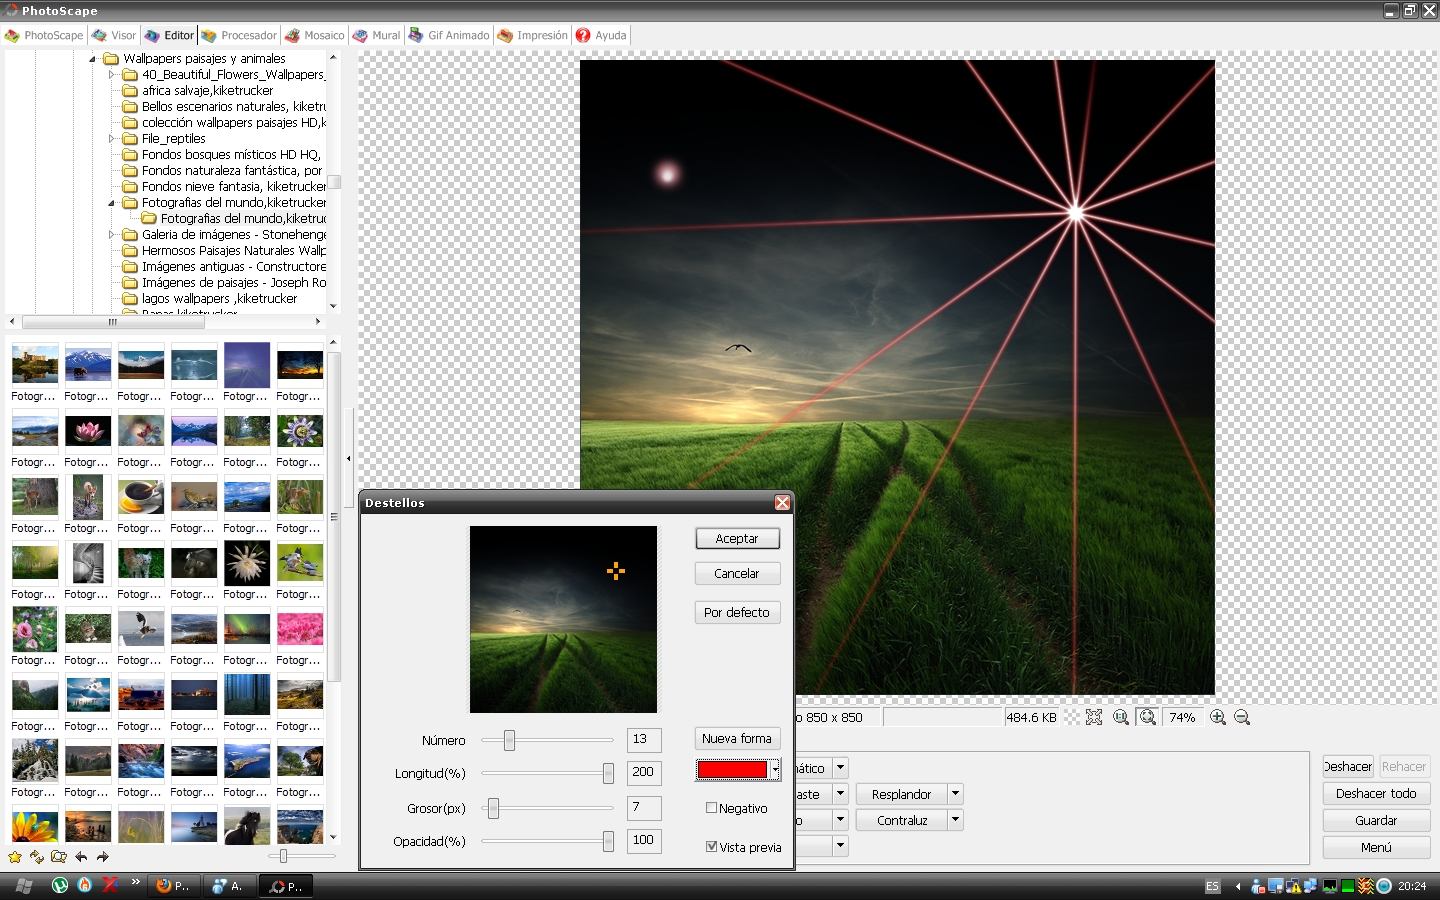Select the coffee cup thumbnail
This screenshot has width=1440, height=900.
pyautogui.click(x=141, y=497)
